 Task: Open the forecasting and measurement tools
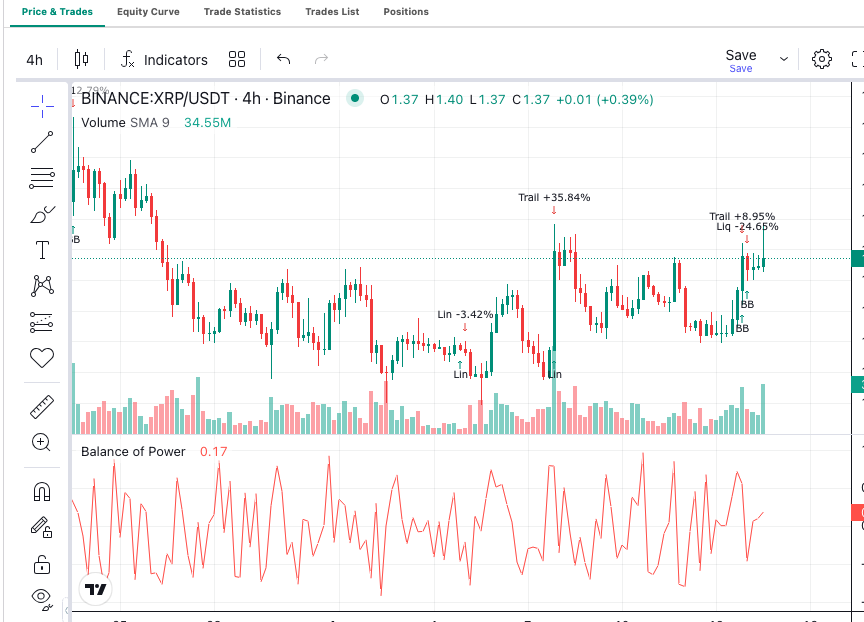[42, 322]
